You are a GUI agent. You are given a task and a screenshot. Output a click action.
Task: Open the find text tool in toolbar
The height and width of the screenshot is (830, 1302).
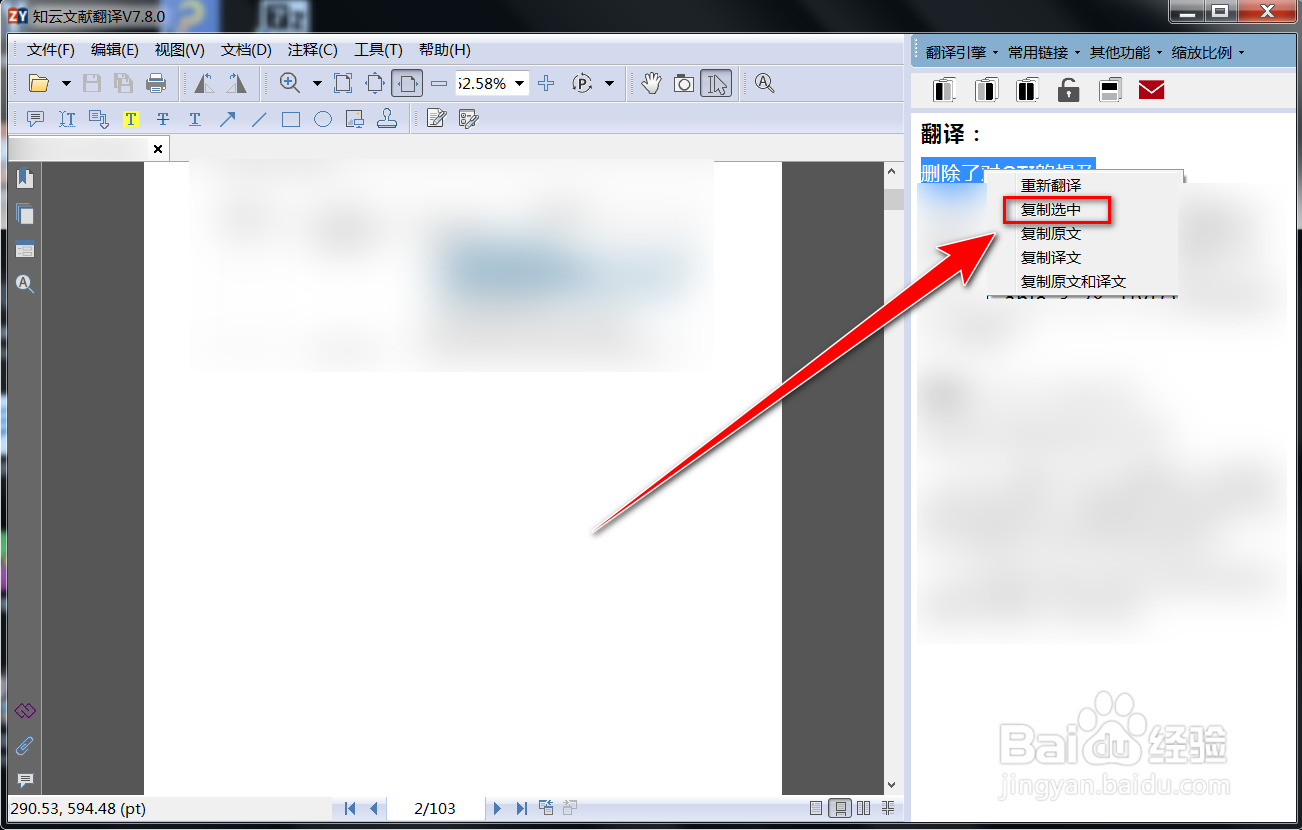(x=765, y=84)
